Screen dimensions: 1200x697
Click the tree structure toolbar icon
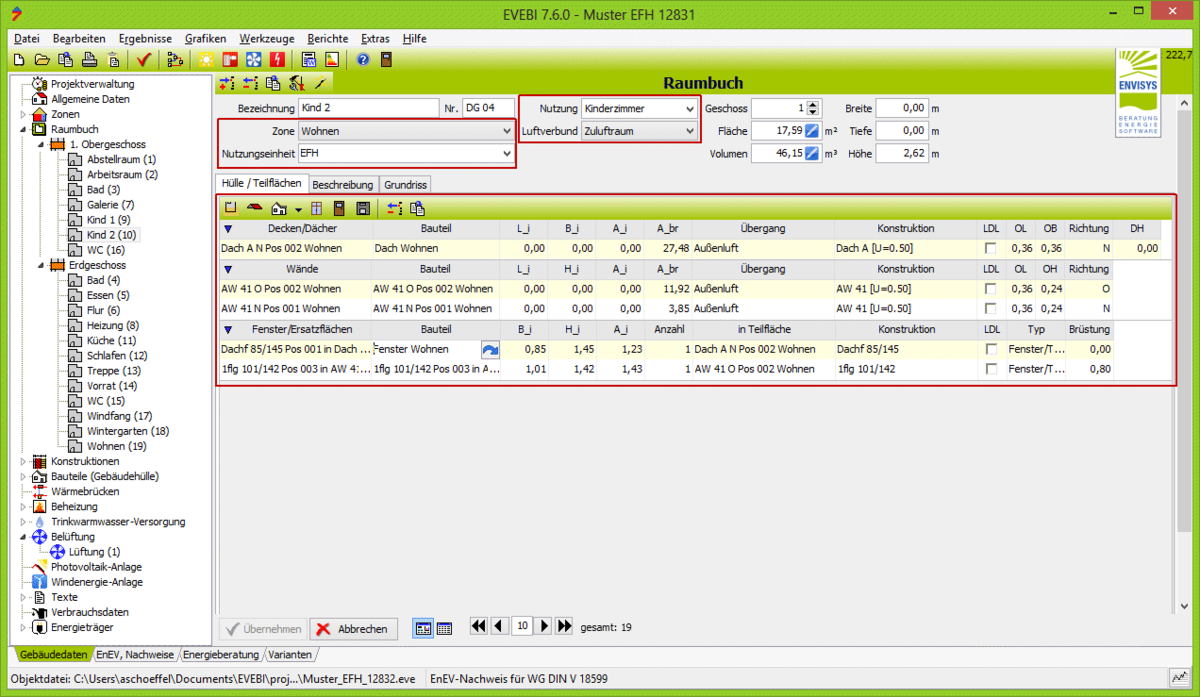[x=176, y=60]
